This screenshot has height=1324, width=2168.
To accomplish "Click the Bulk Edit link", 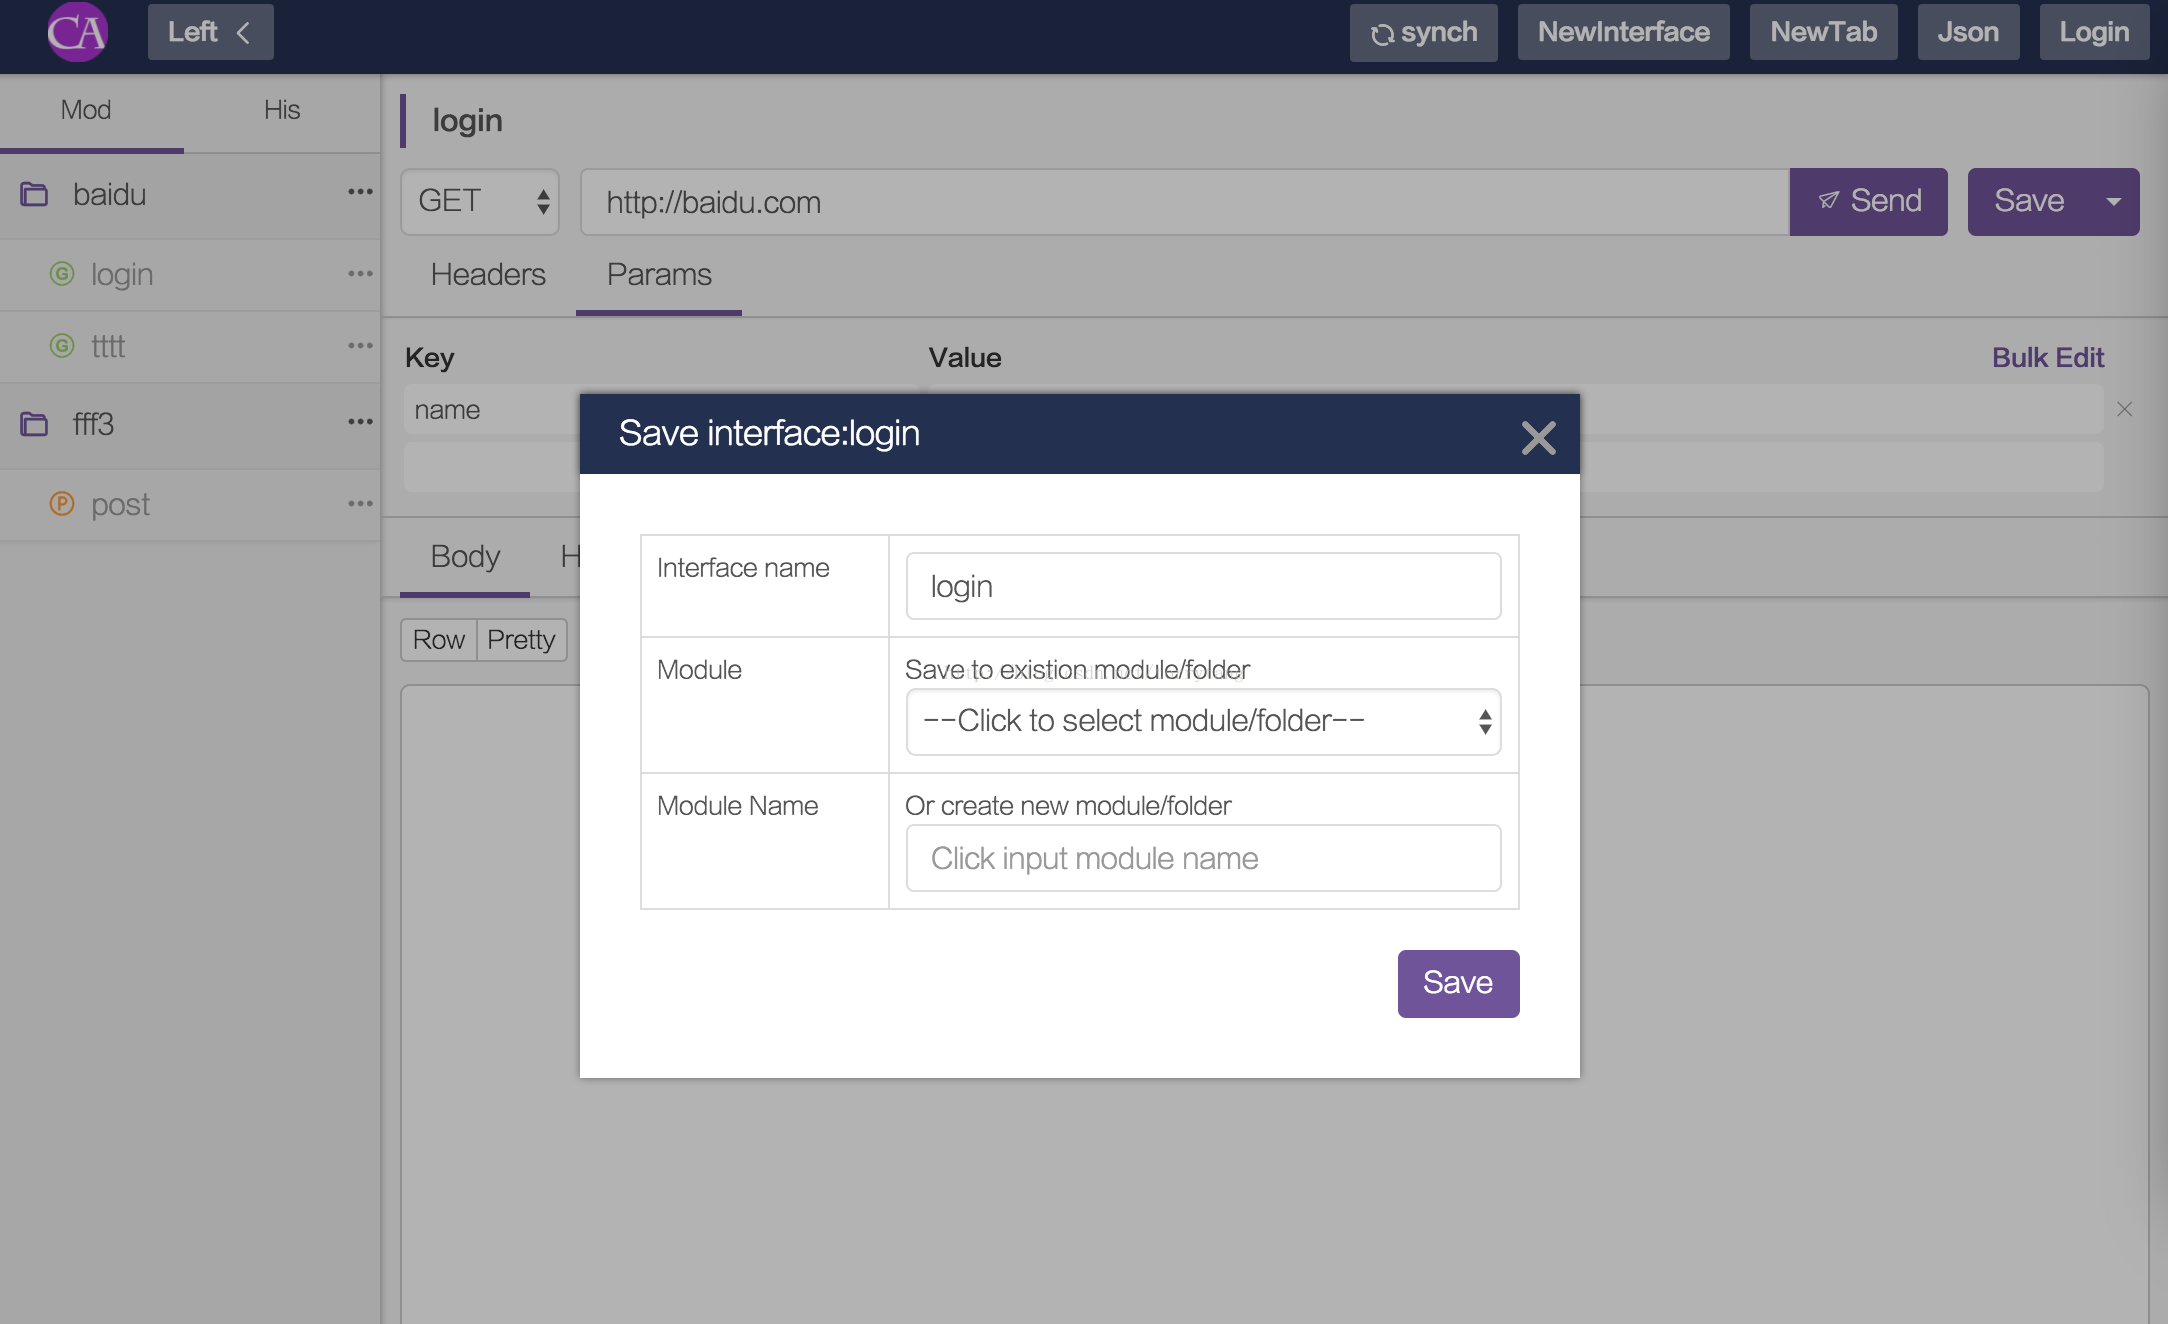I will (2048, 358).
